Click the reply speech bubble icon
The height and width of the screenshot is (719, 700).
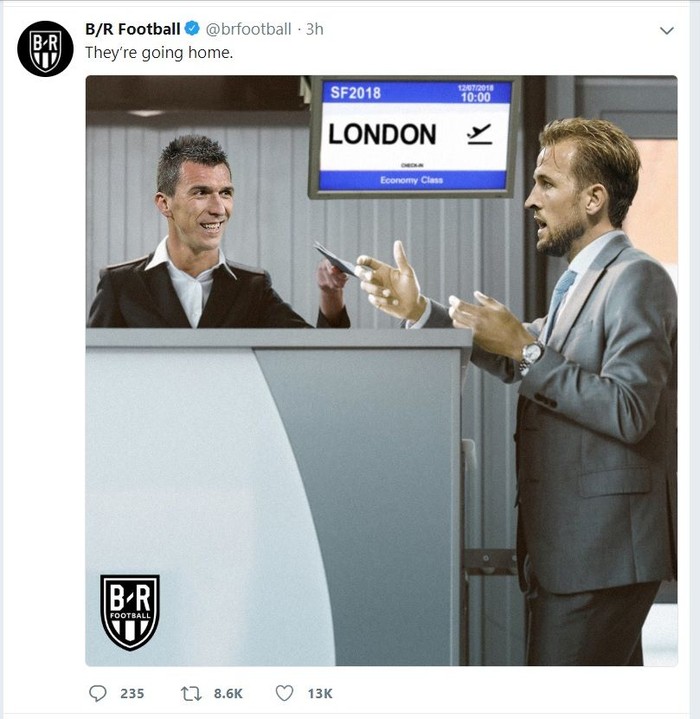point(98,692)
